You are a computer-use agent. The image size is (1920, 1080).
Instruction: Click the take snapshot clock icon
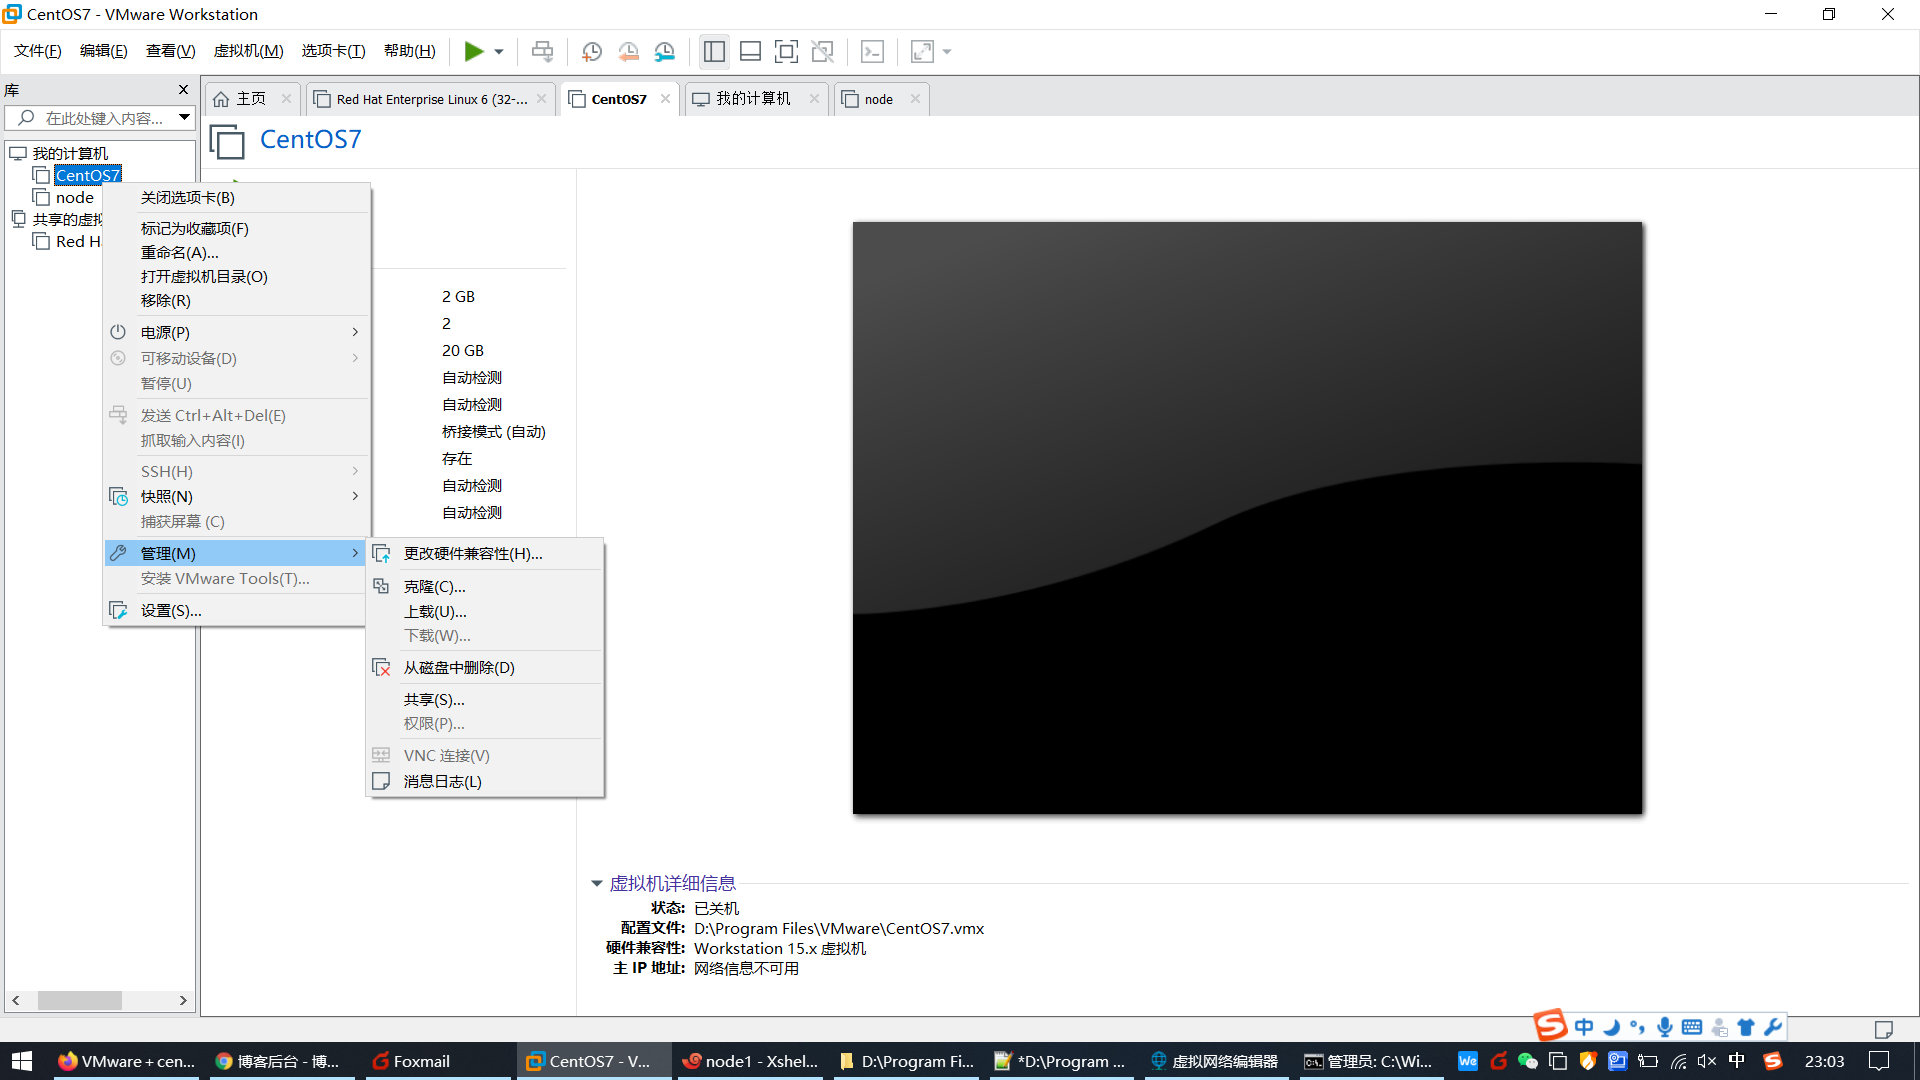[x=591, y=51]
